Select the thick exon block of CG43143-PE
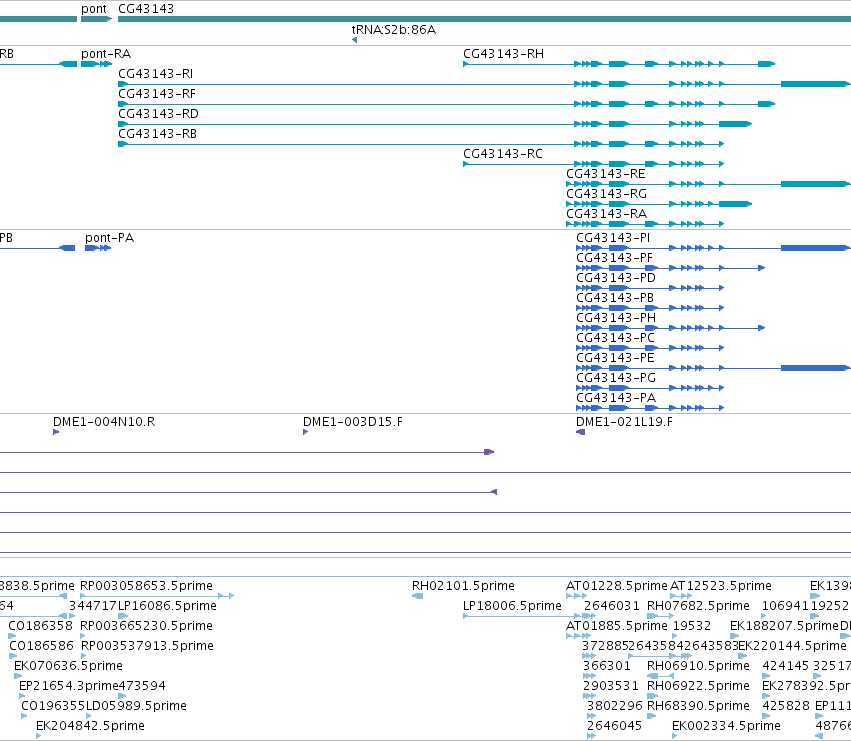This screenshot has width=851, height=741. 815,368
